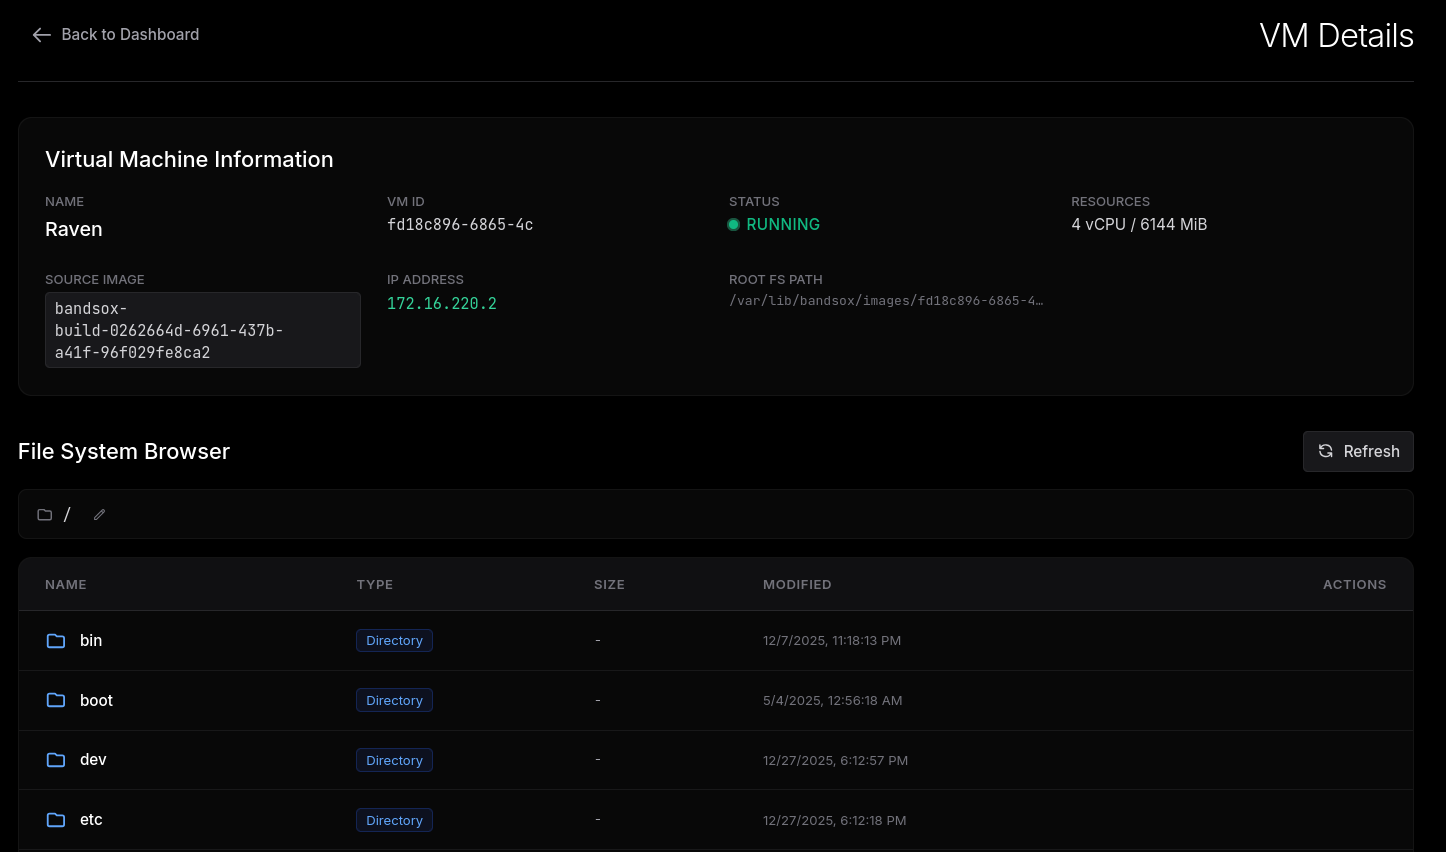Click bin modified date 12/7/2025, 11:18:13 PM
This screenshot has width=1446, height=852.
(x=832, y=641)
